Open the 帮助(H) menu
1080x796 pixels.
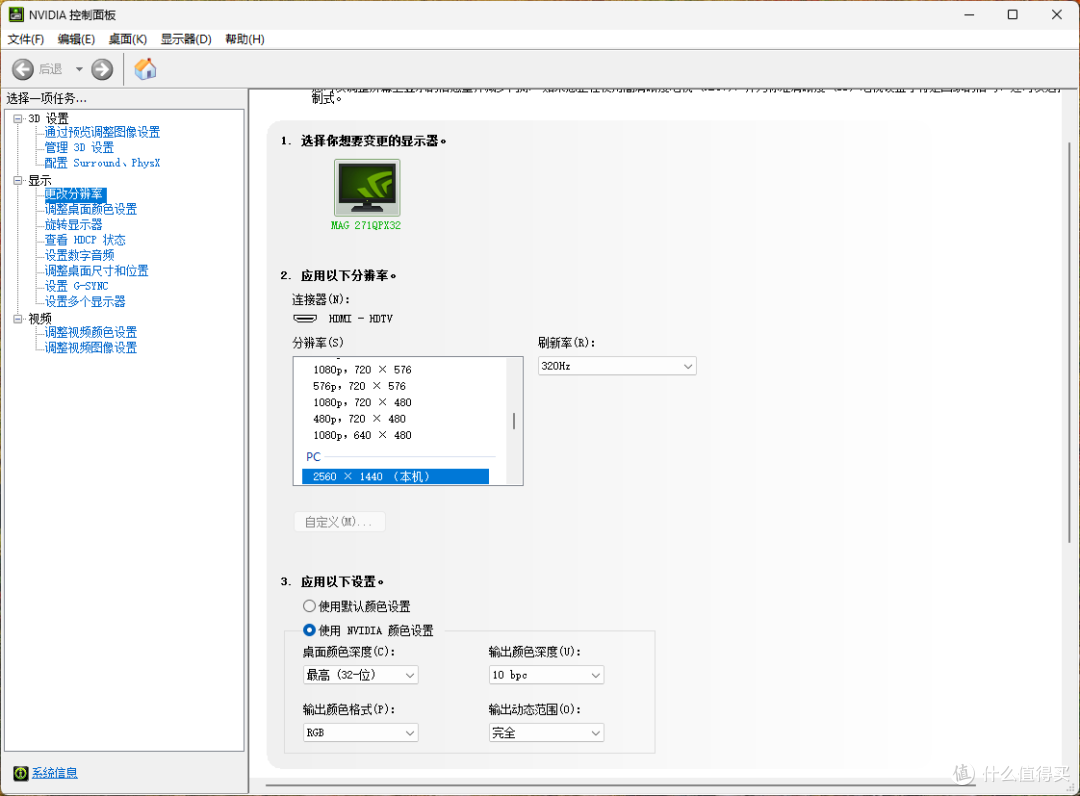245,39
